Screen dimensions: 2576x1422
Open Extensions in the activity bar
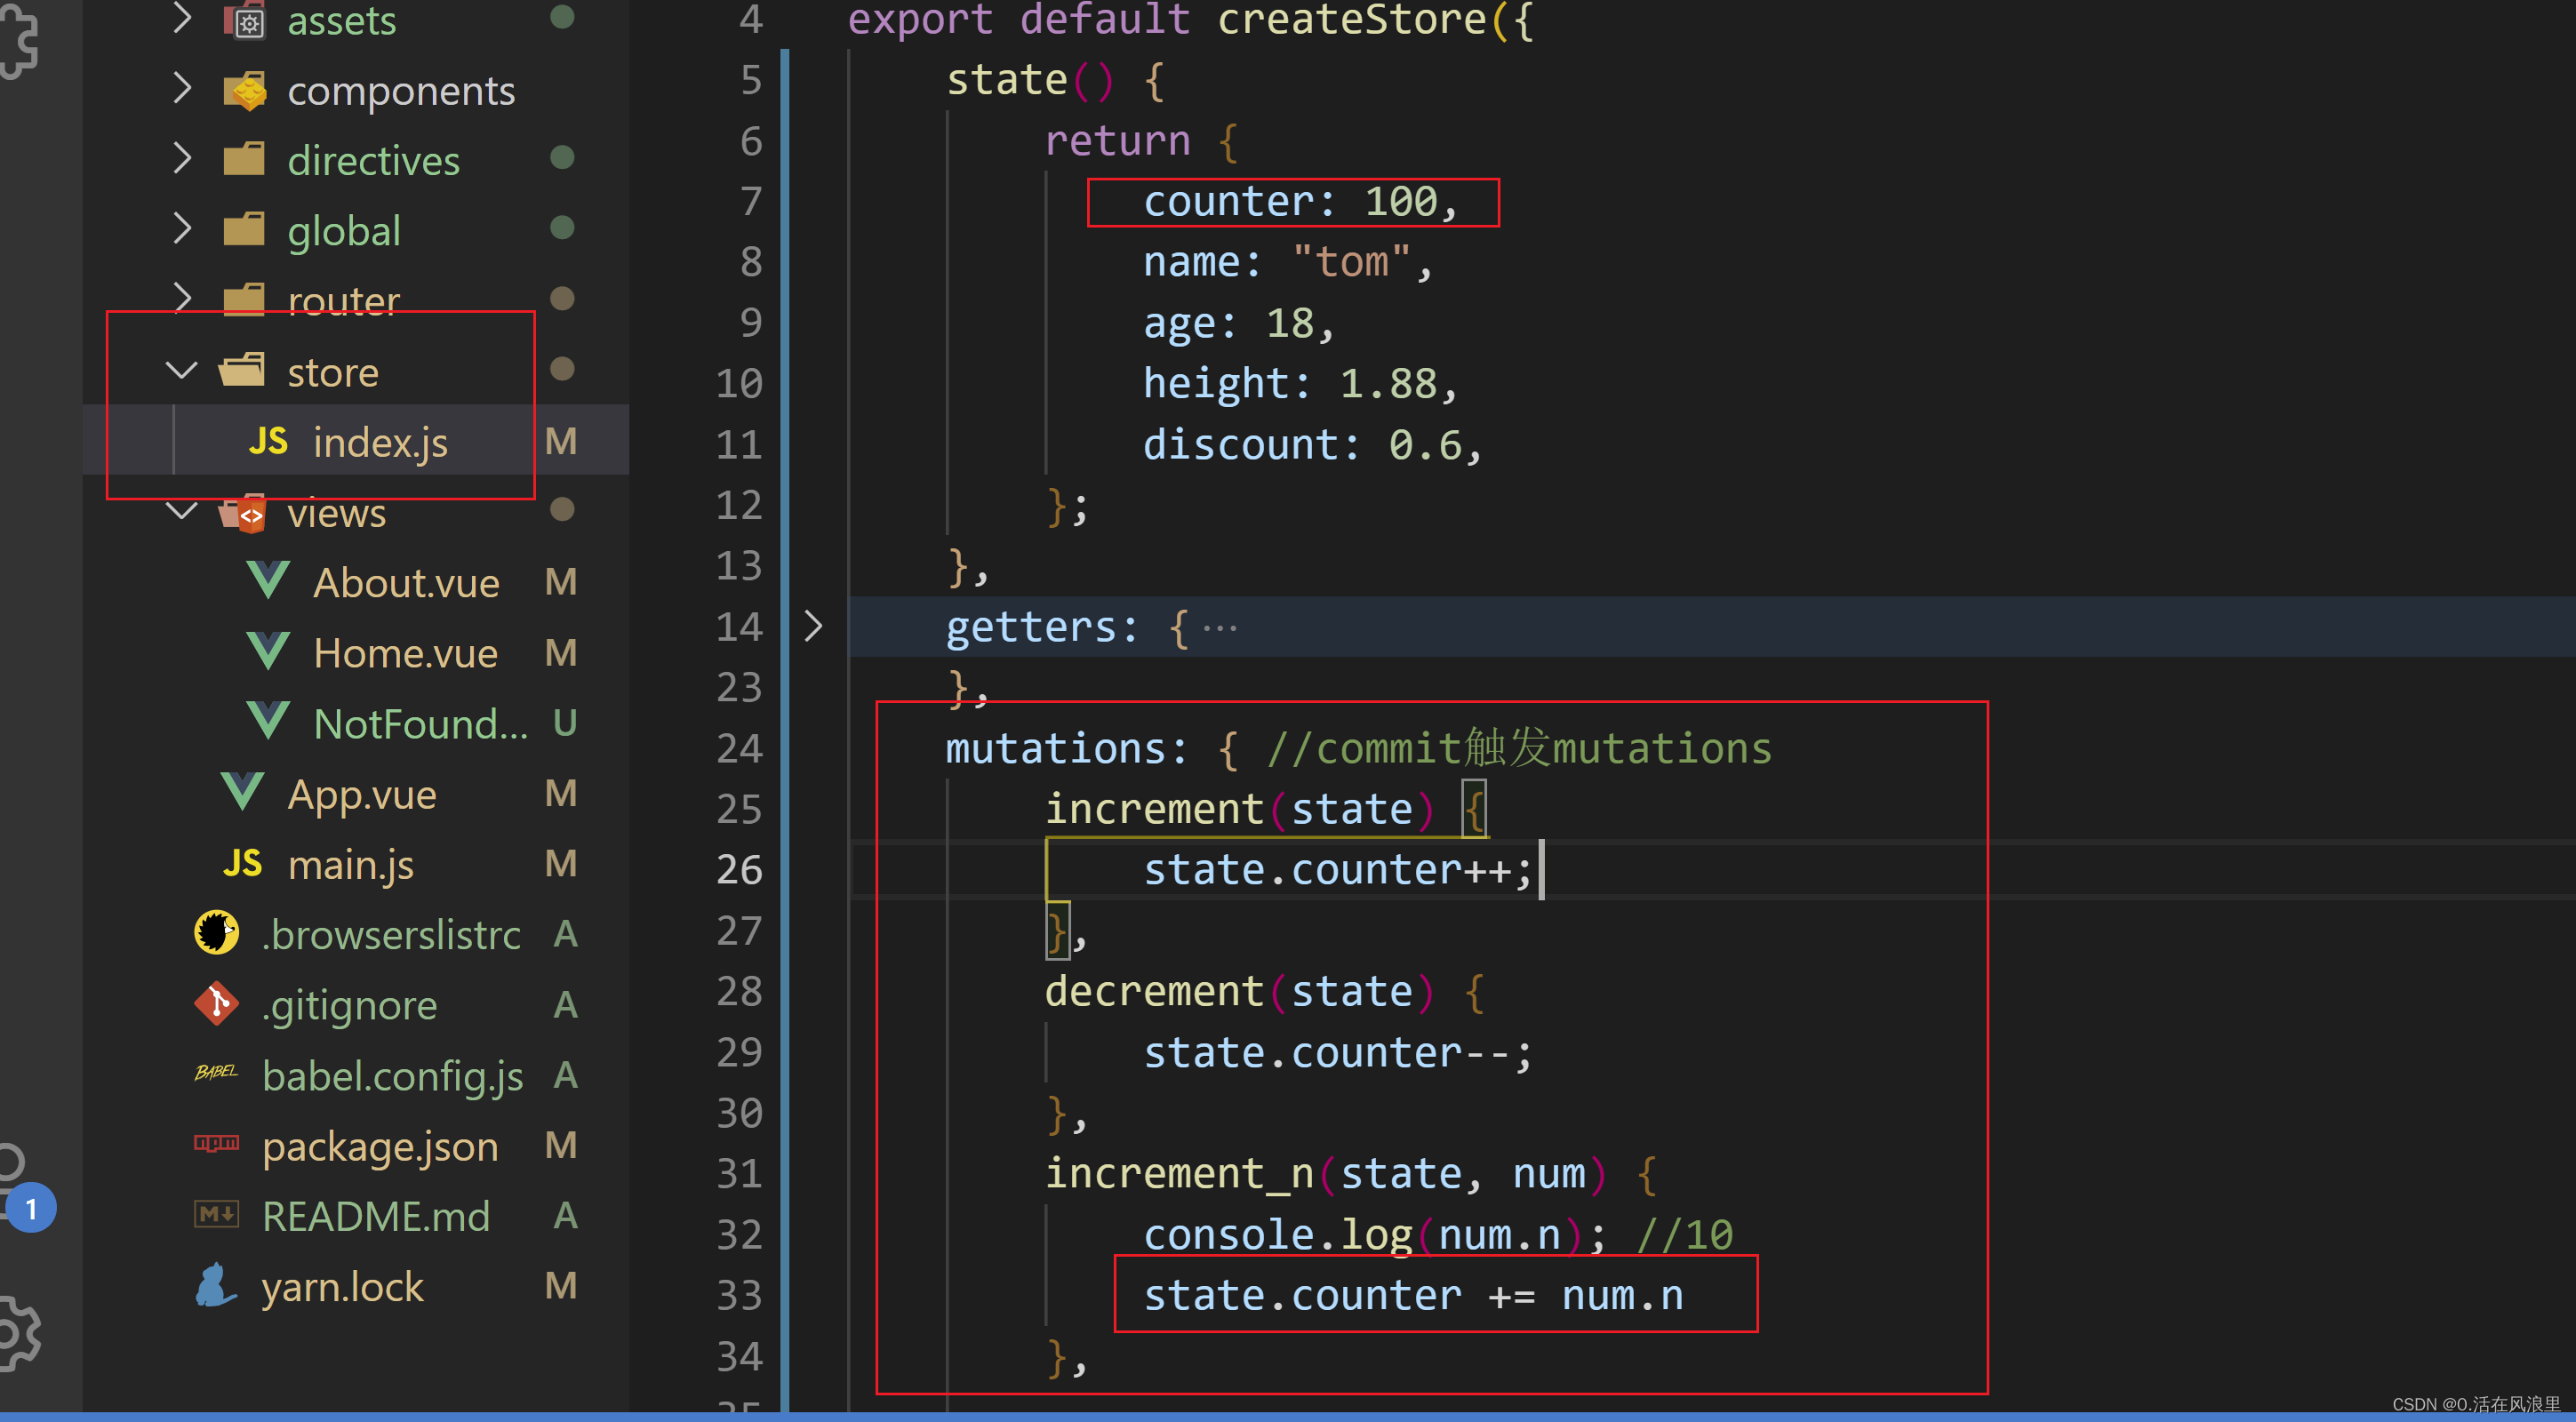(18, 40)
